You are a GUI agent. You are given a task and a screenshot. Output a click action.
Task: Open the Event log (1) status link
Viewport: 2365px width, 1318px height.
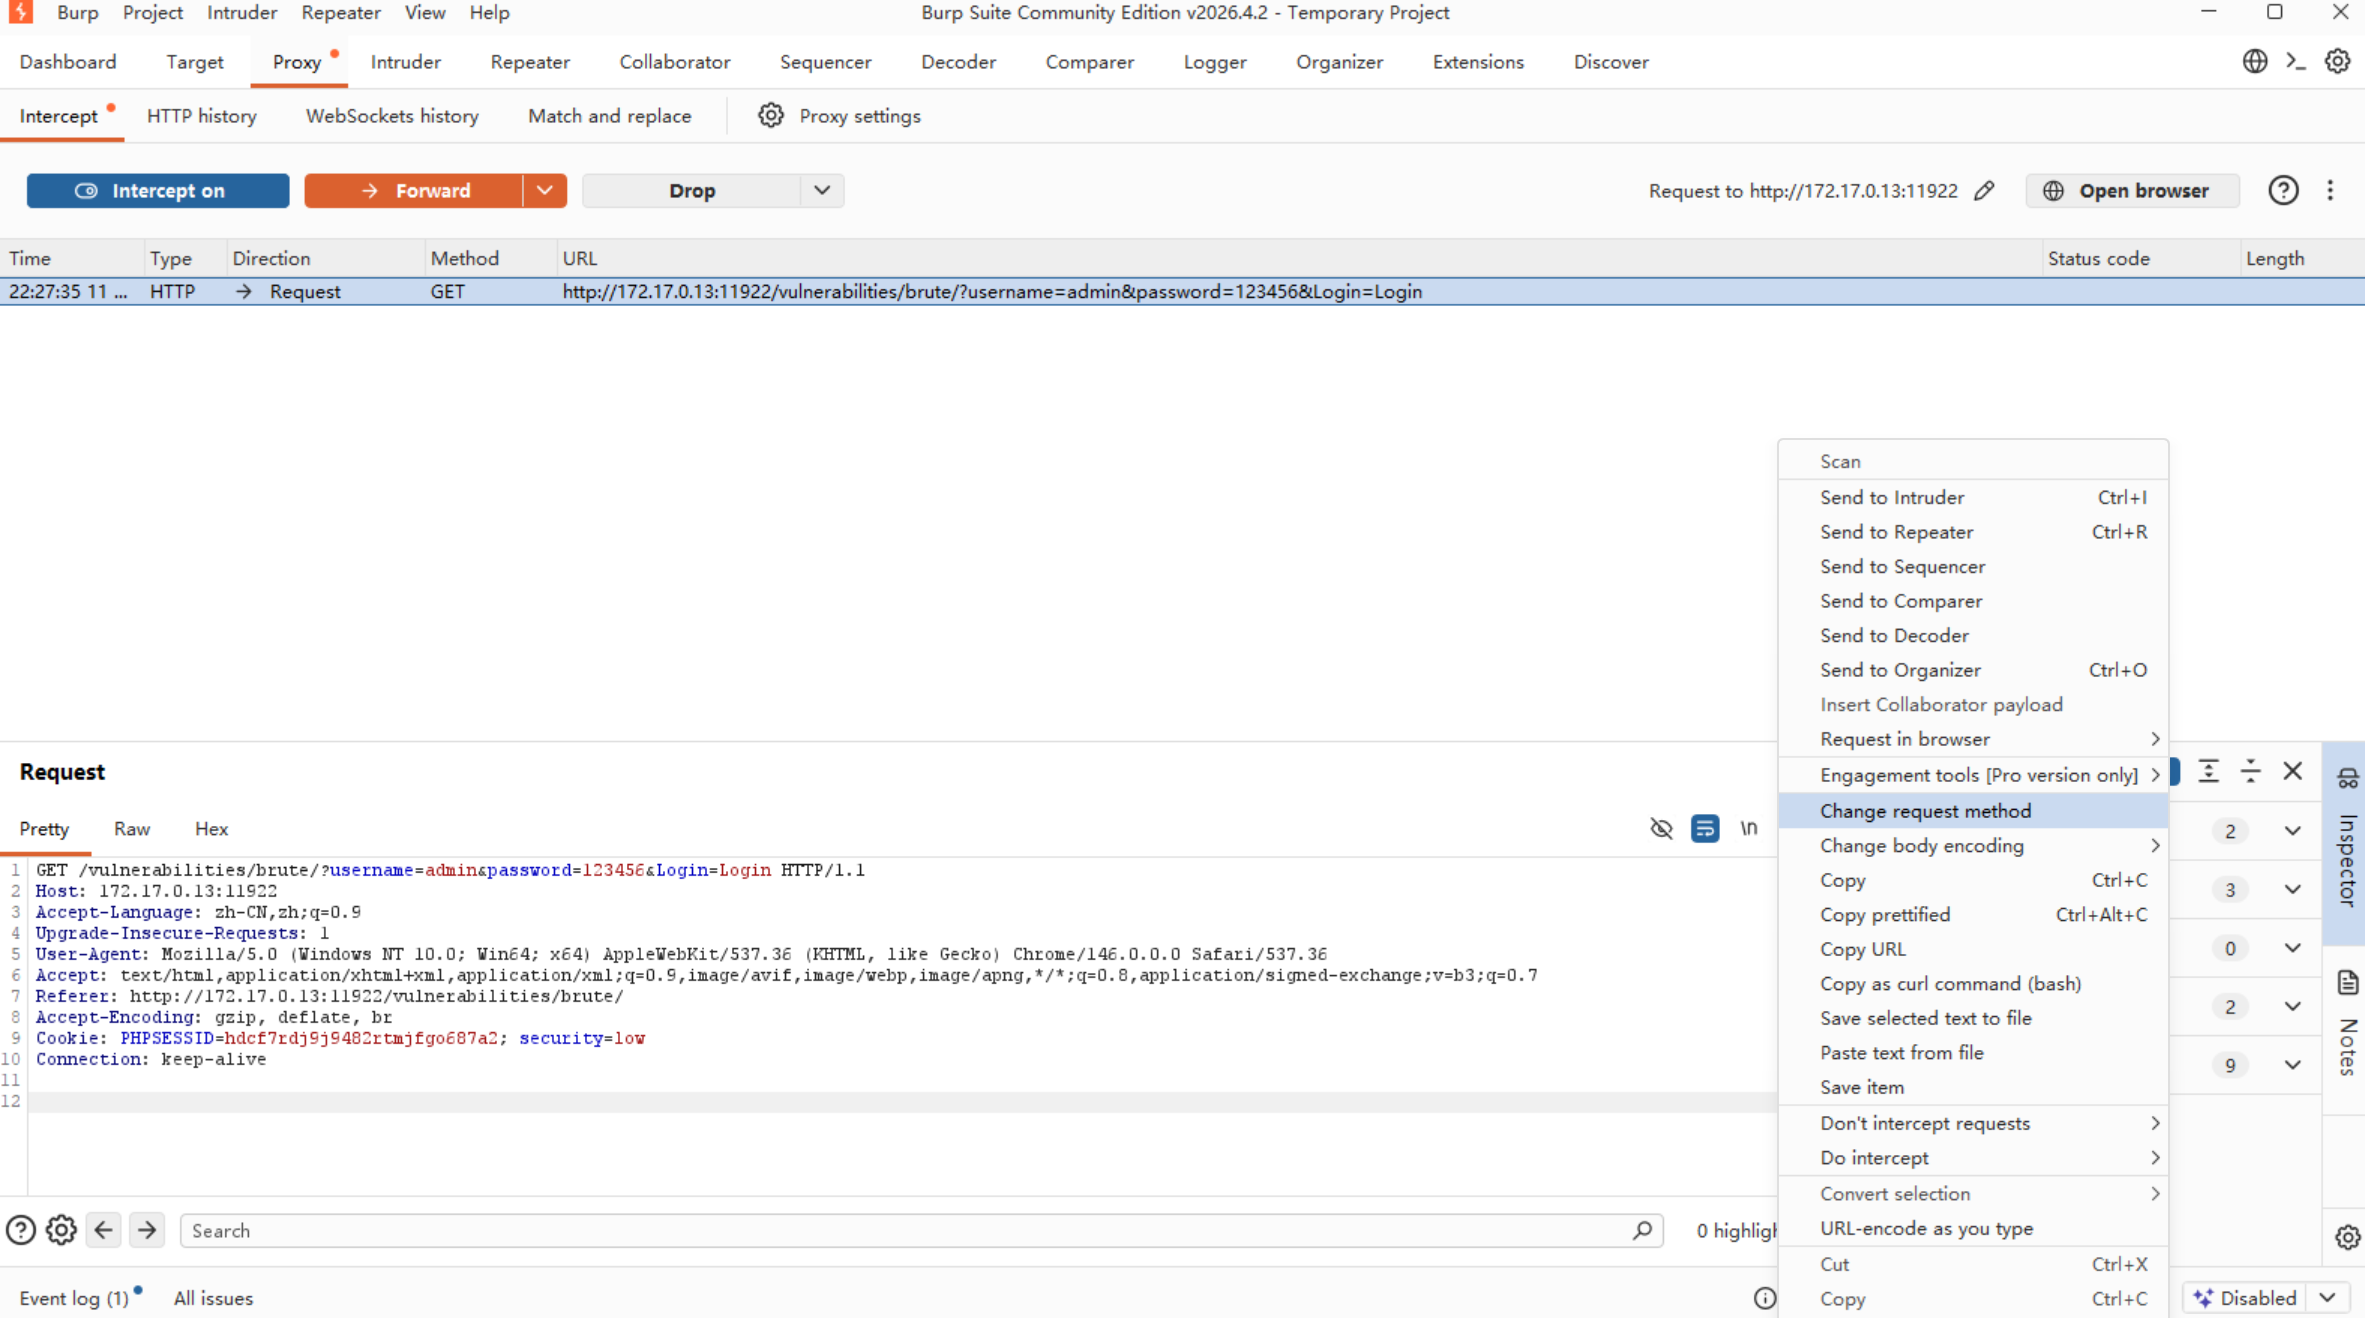(74, 1298)
